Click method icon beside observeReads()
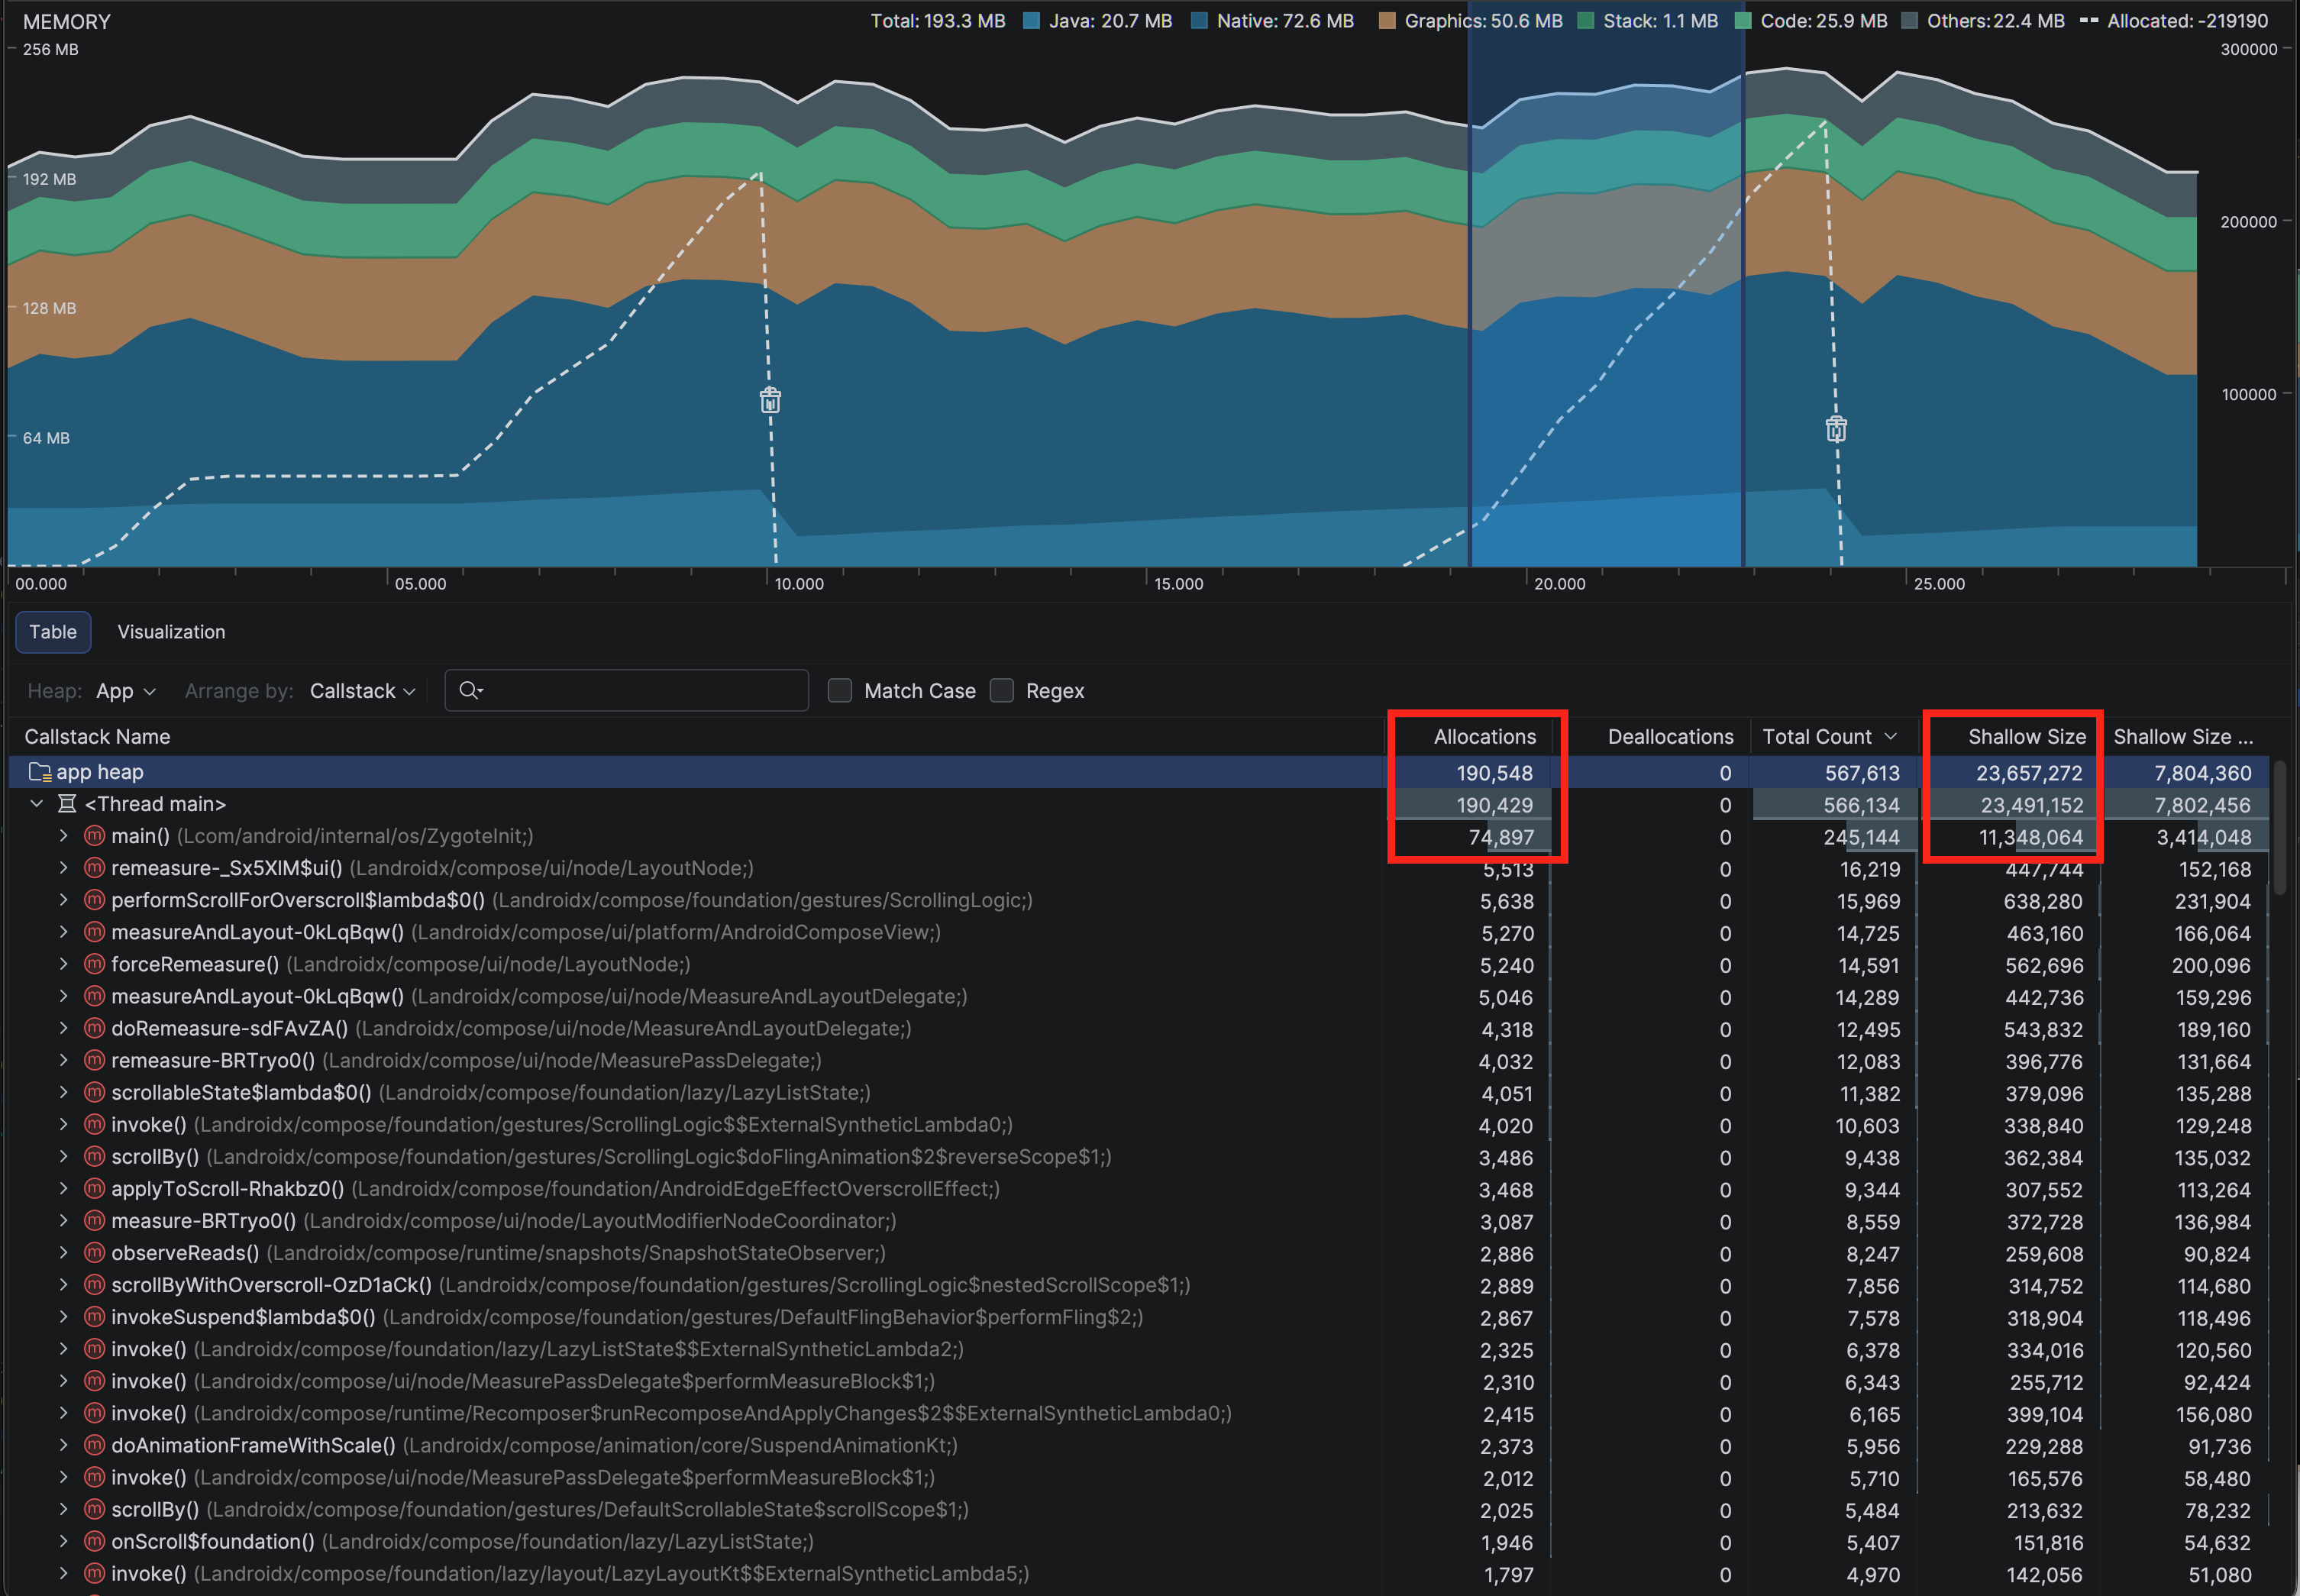The image size is (2300, 1596). point(95,1253)
